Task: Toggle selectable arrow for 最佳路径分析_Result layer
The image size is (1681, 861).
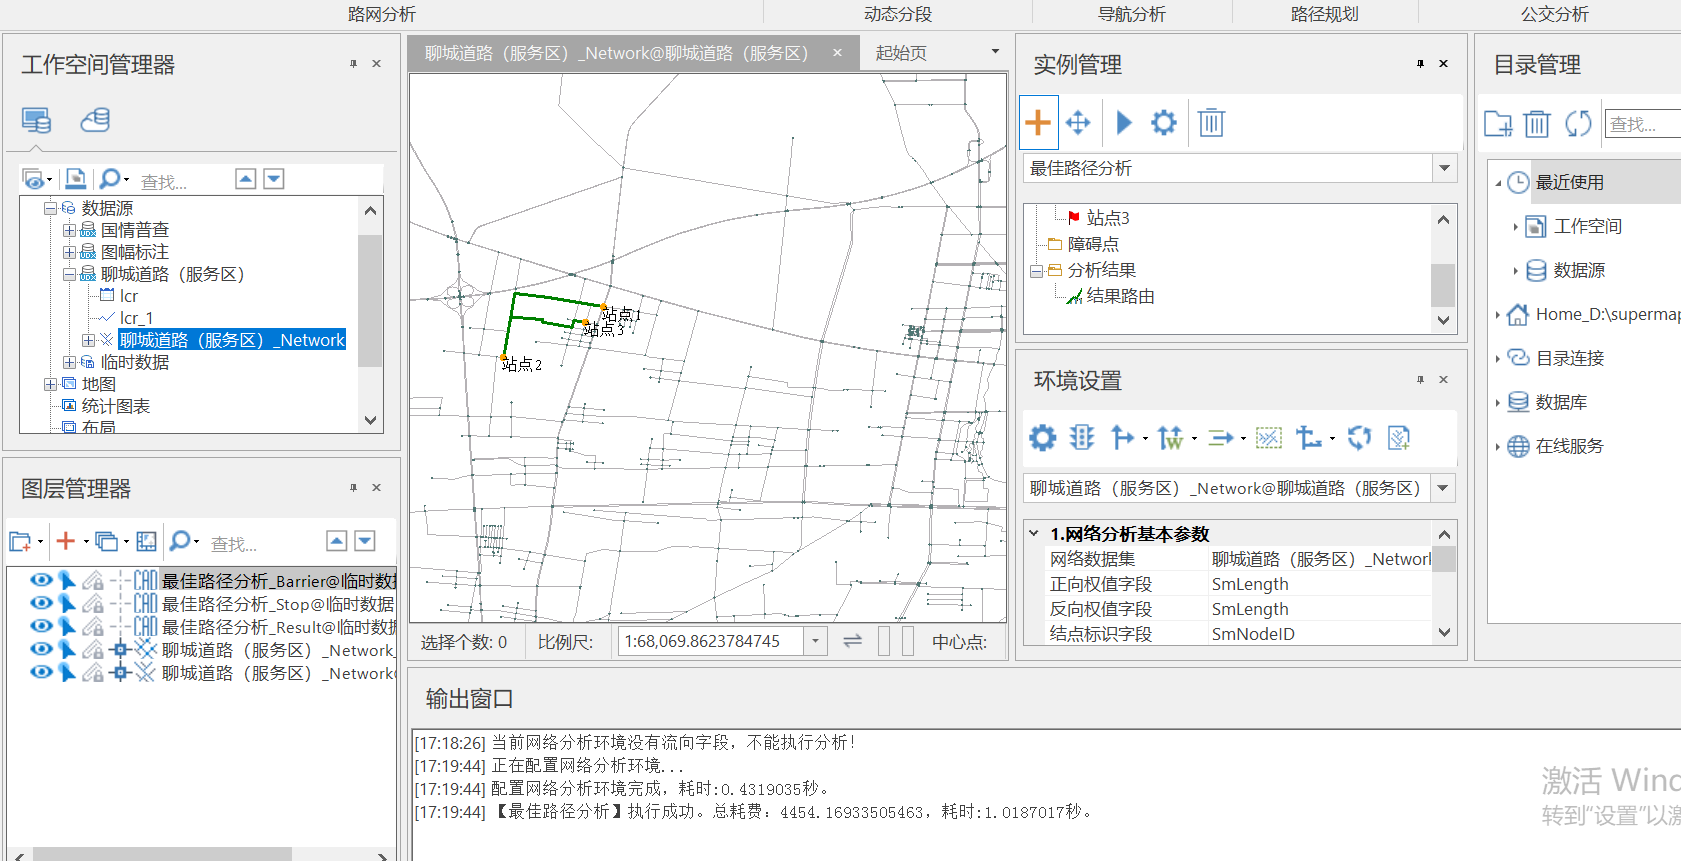Action: click(x=67, y=626)
